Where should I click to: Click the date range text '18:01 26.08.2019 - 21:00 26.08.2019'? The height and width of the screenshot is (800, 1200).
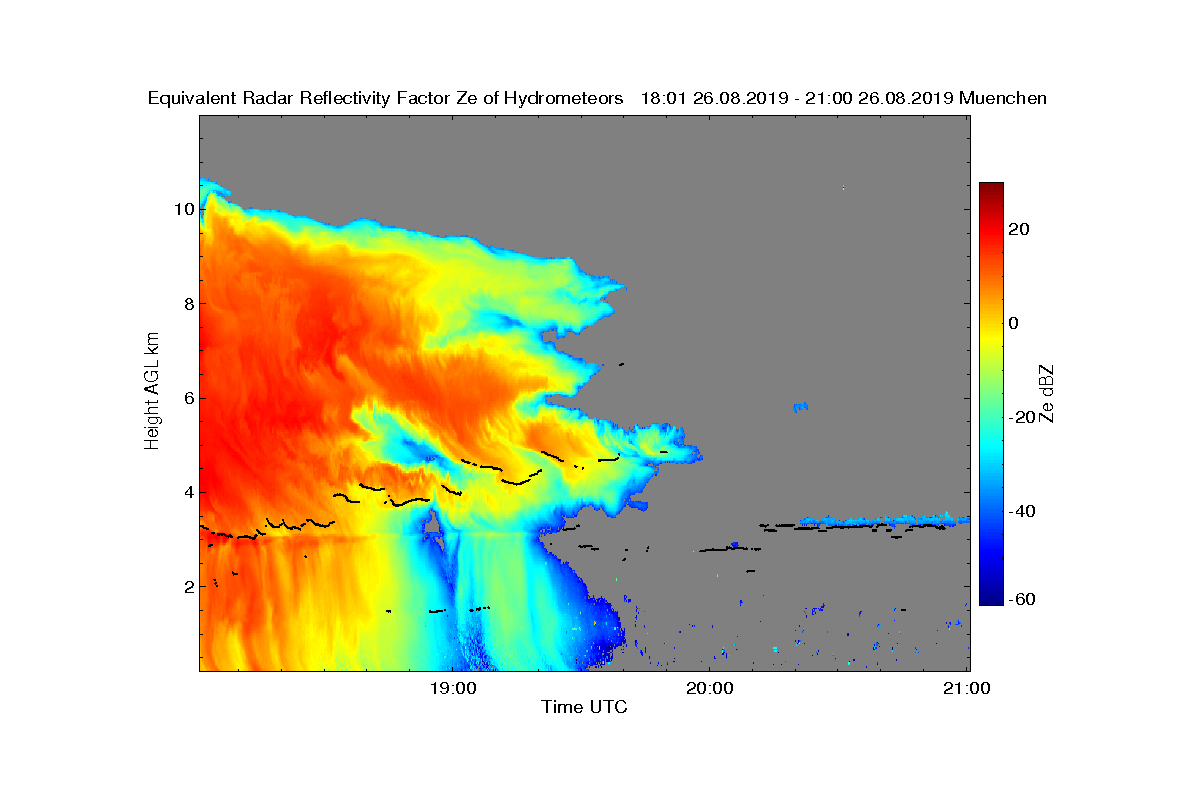tap(797, 98)
